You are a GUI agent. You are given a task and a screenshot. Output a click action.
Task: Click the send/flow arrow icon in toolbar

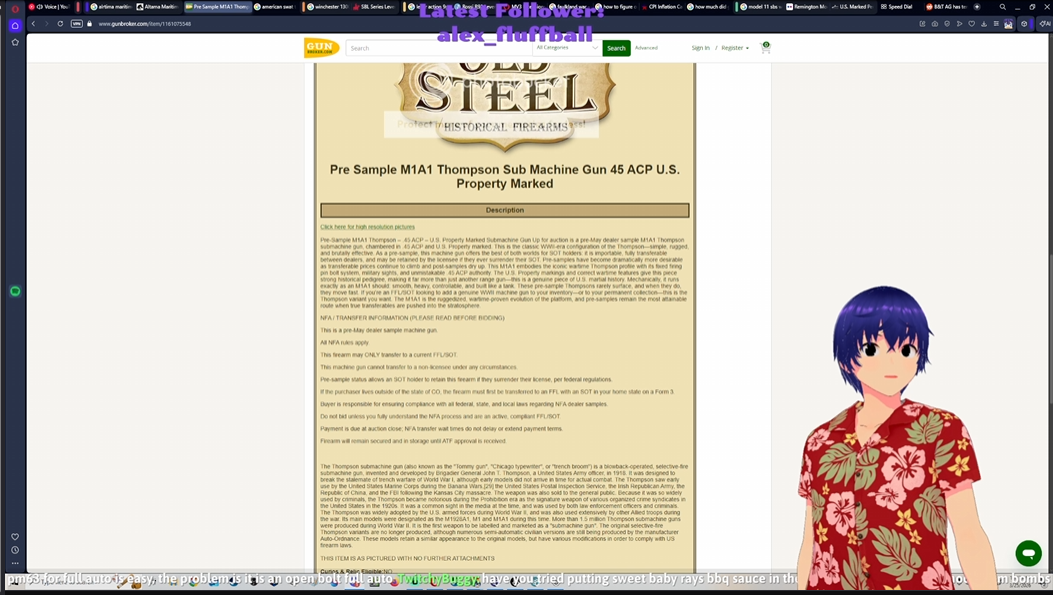pyautogui.click(x=959, y=24)
